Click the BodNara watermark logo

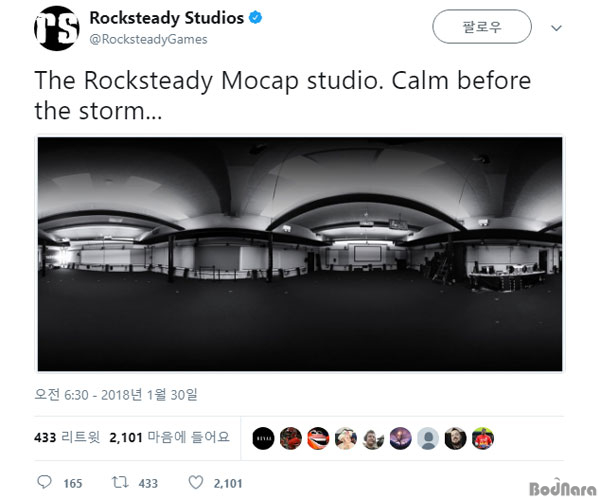563,488
